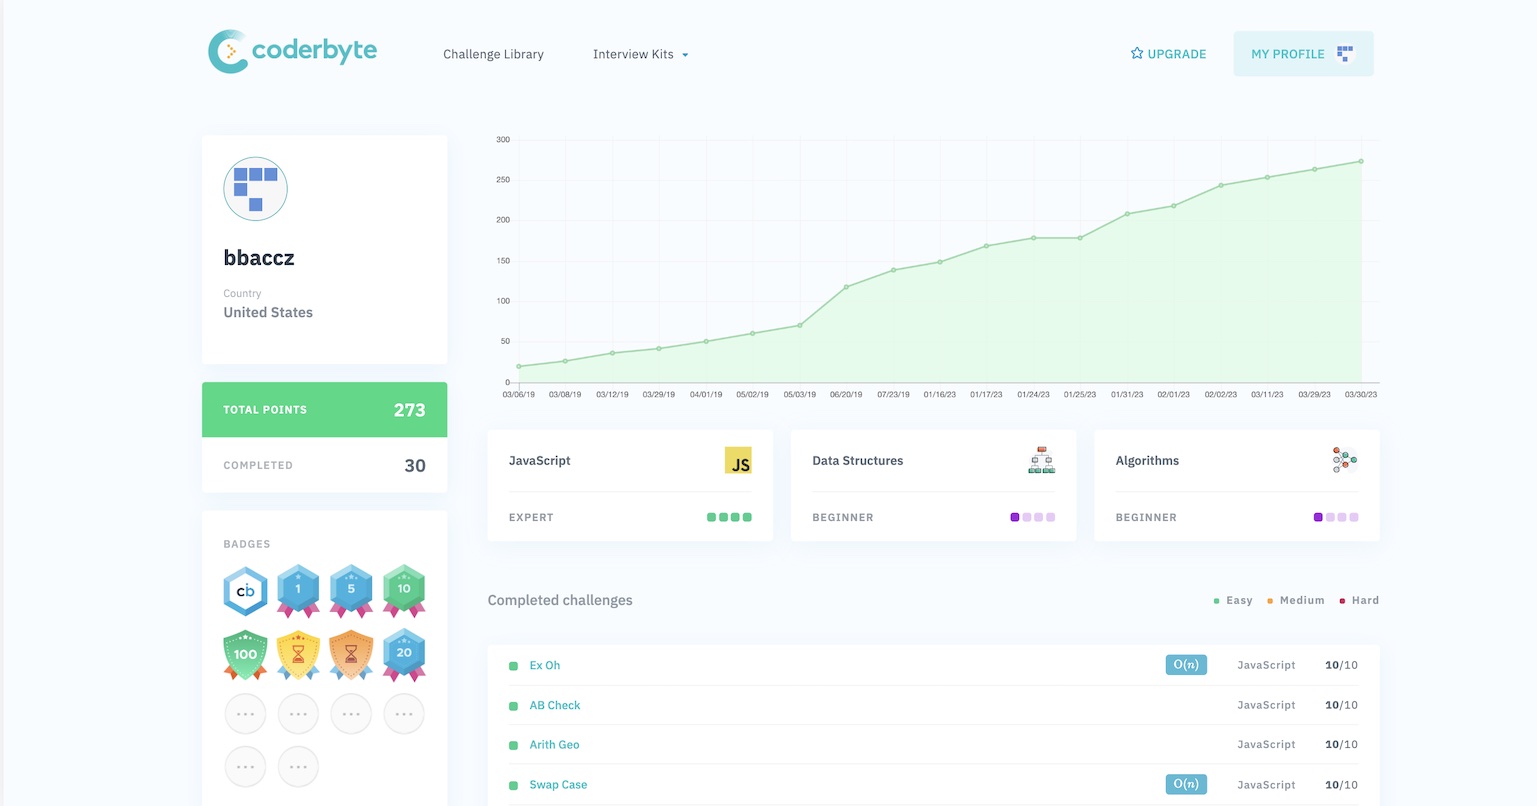This screenshot has width=1537, height=806.
Task: Expand the Interview Kits dropdown
Action: (640, 54)
